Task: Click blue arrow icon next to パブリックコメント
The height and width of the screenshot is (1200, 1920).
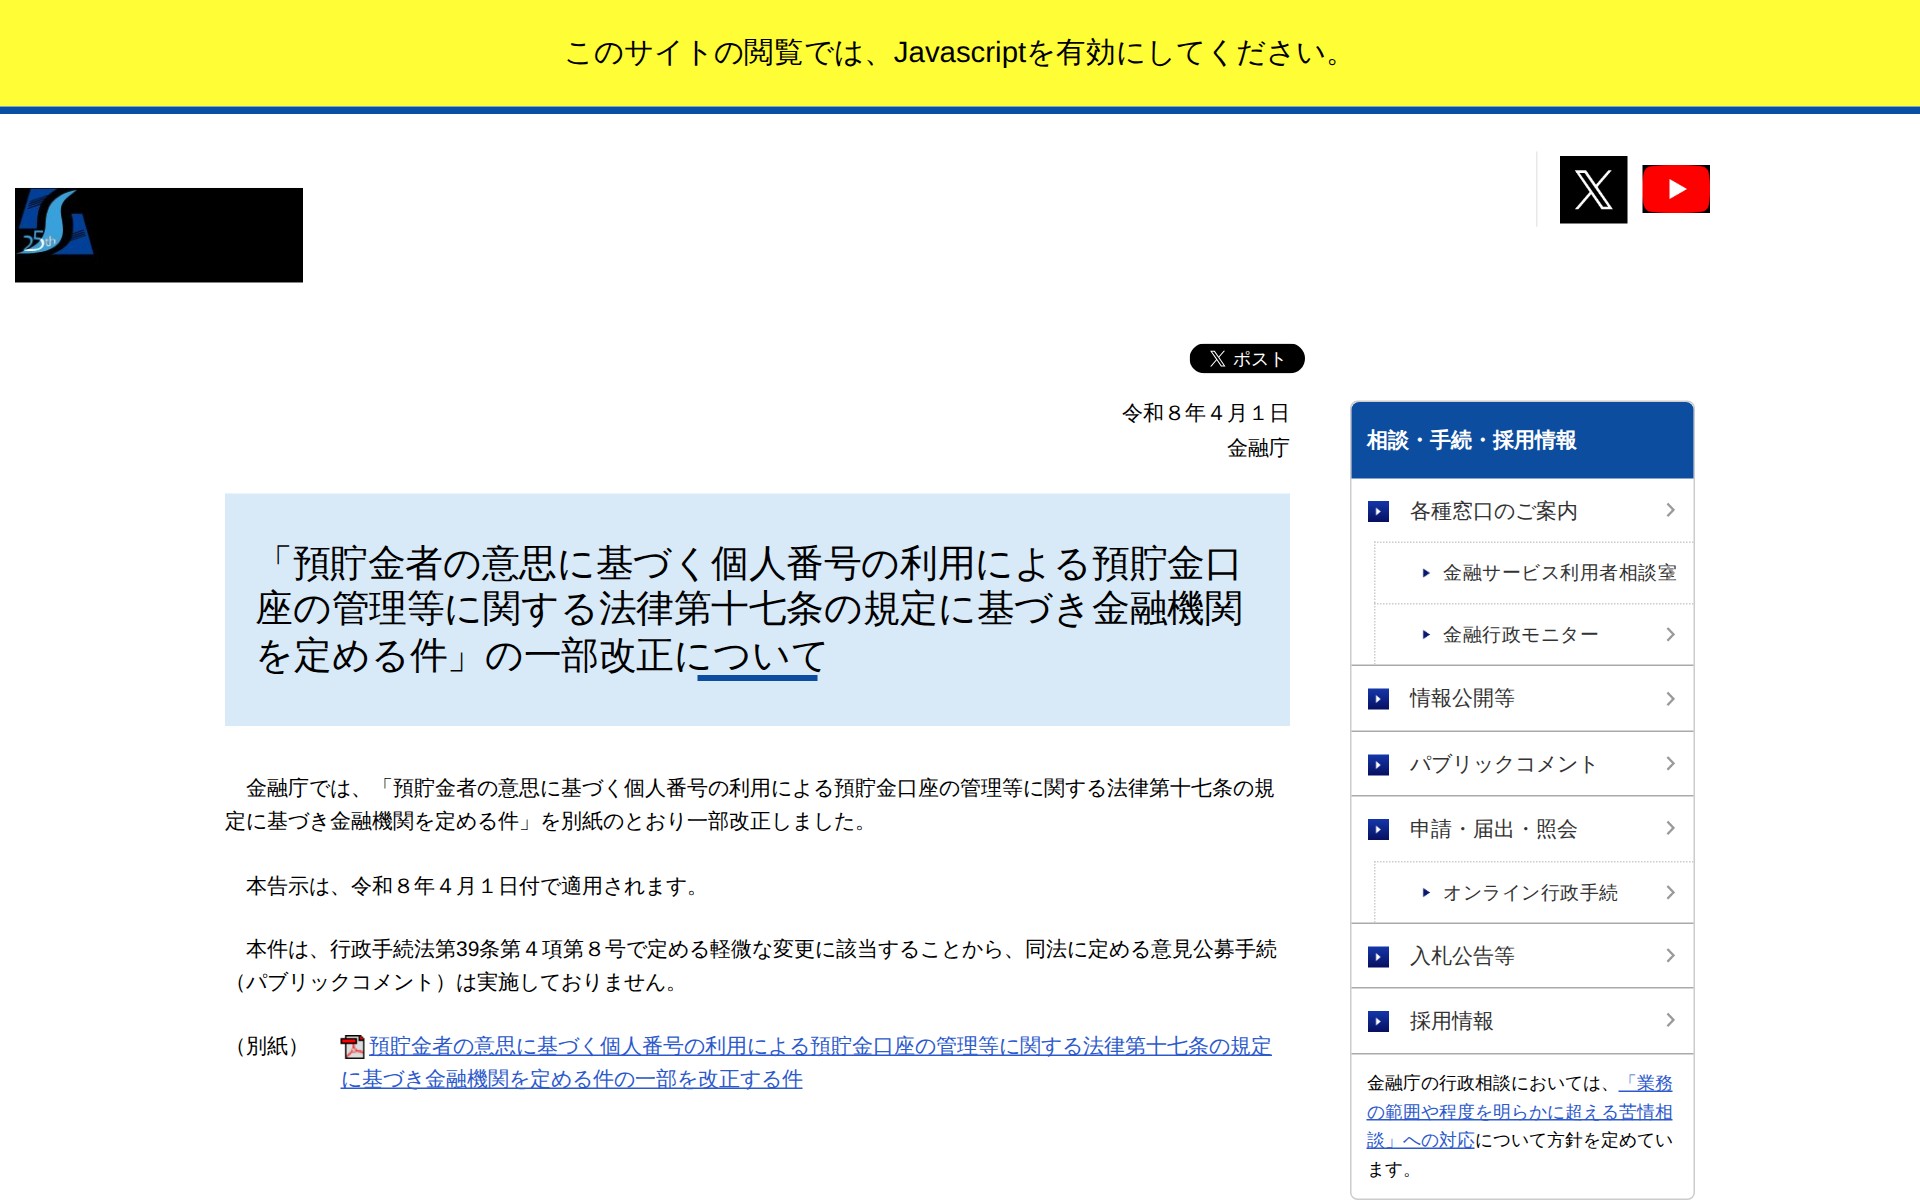Action: point(1378,765)
